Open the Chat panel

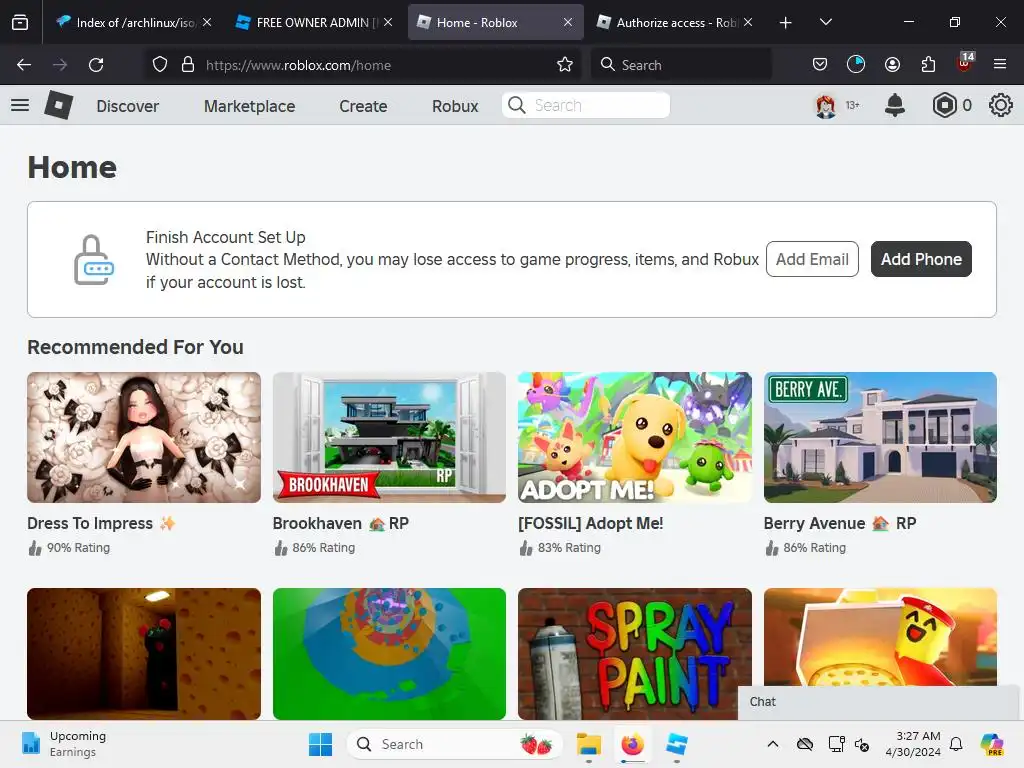(878, 702)
